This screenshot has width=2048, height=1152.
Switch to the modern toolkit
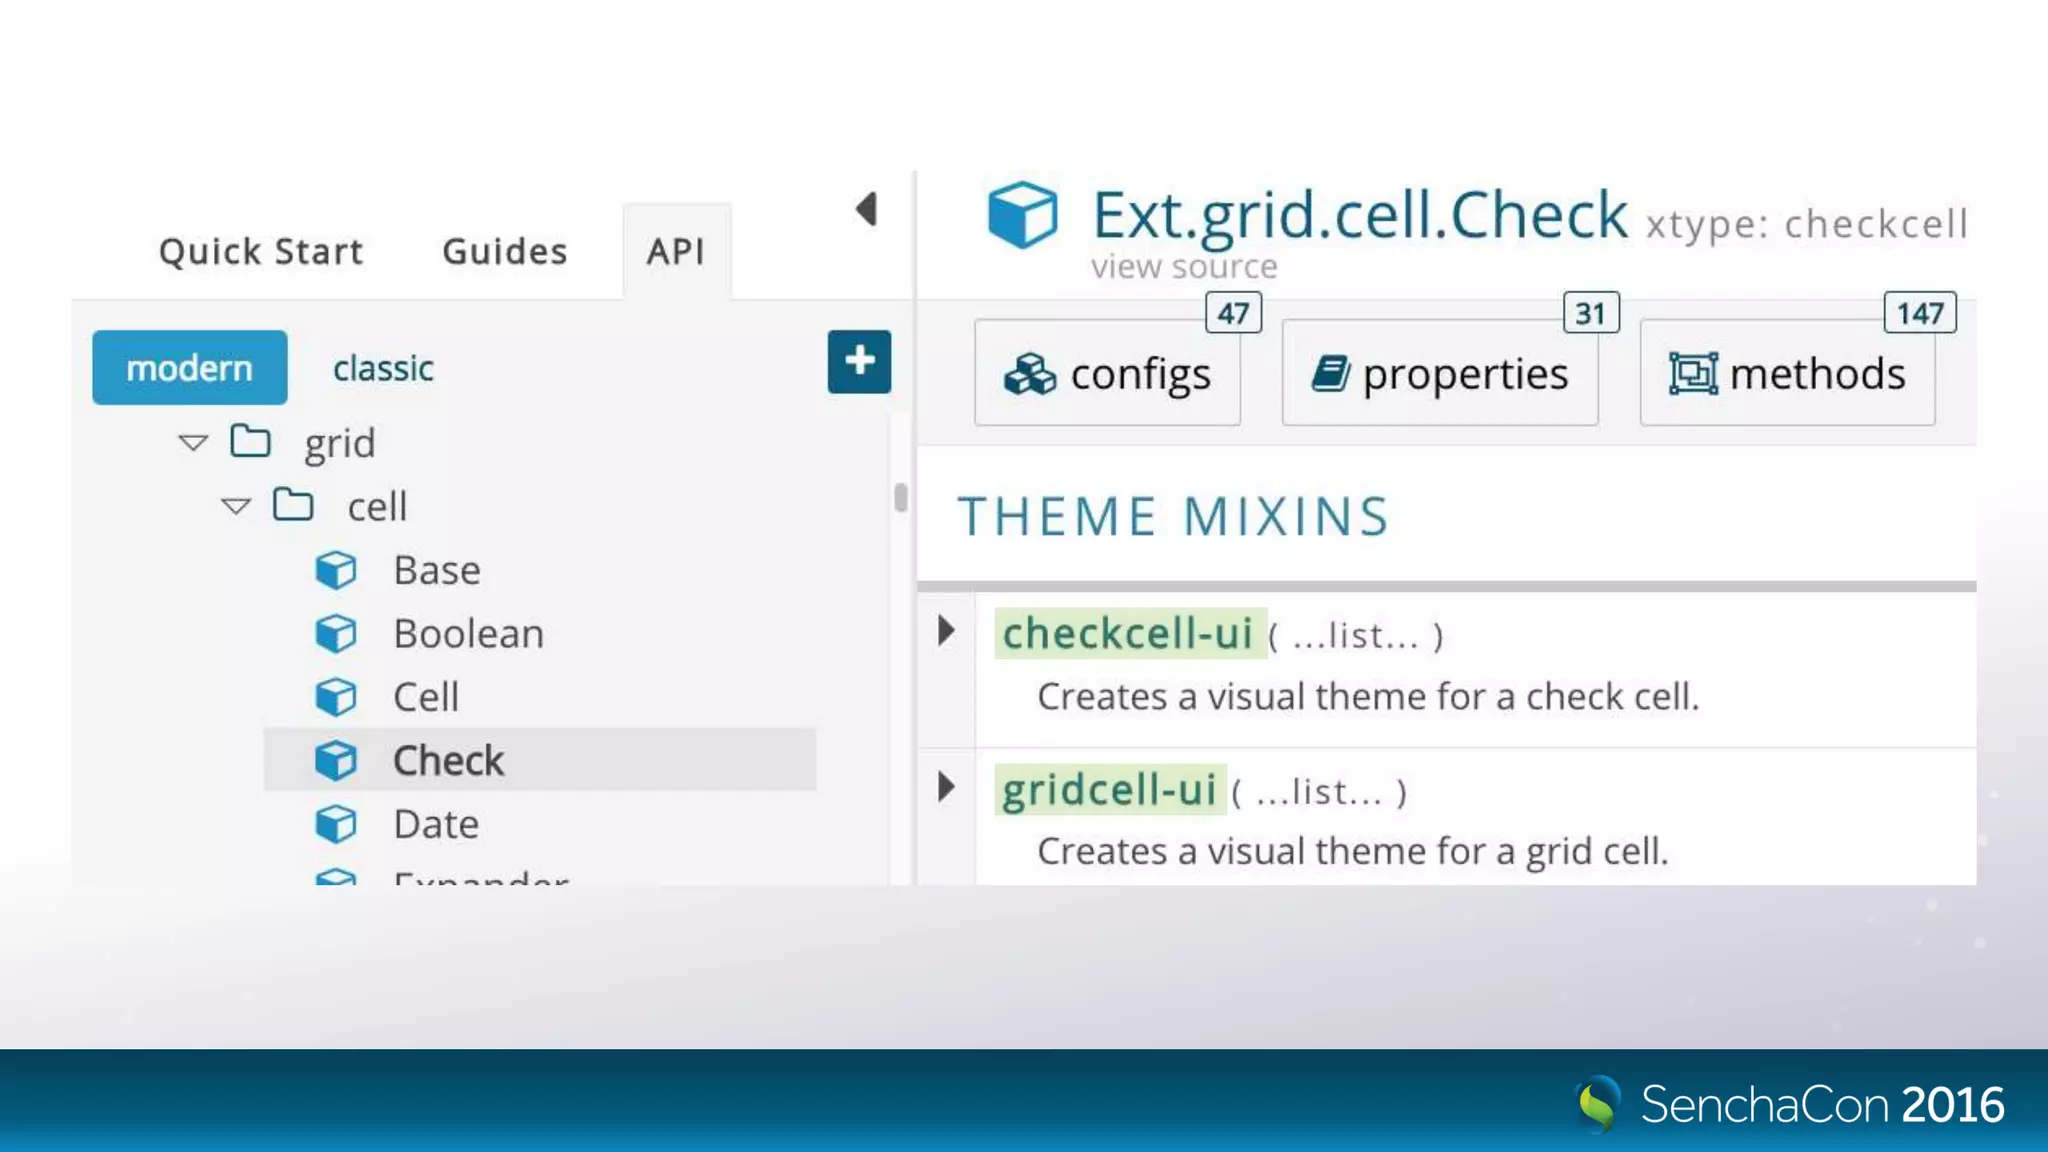pos(189,368)
